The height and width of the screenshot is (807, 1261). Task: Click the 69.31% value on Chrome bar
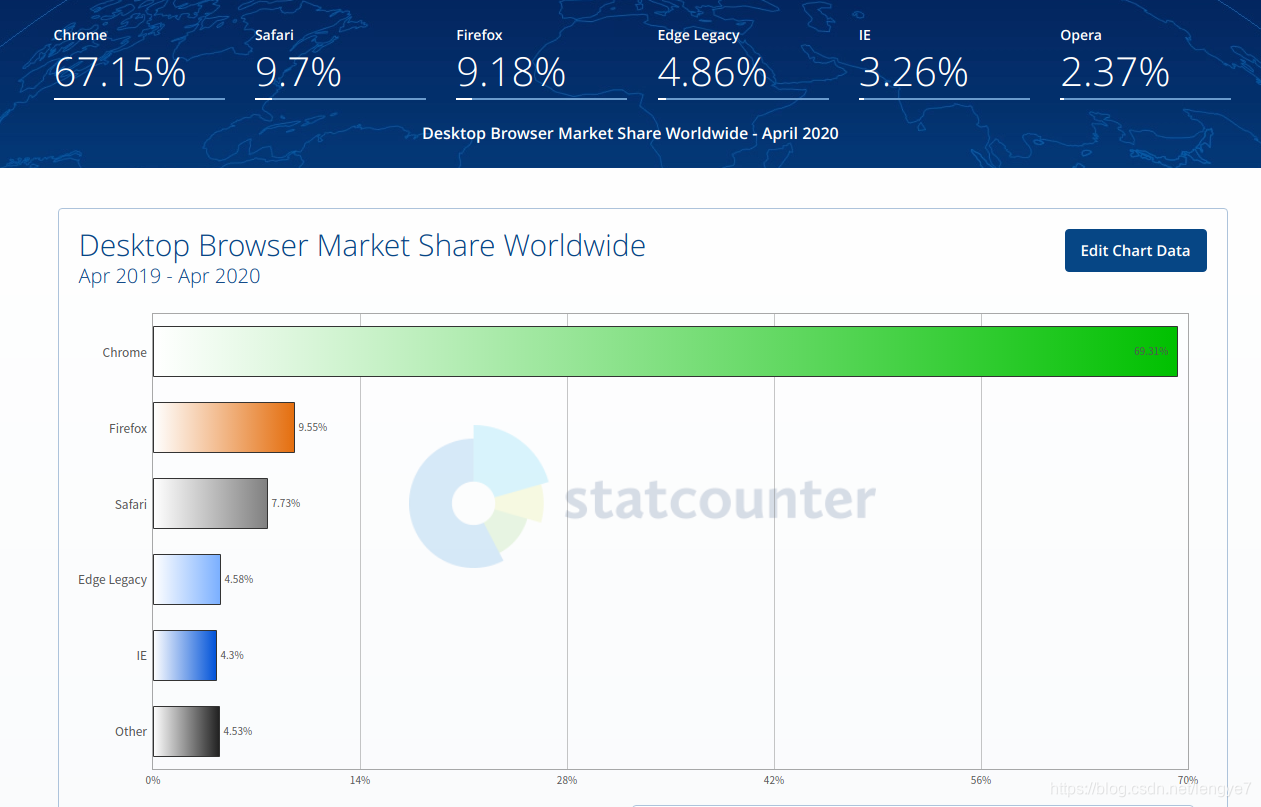[x=1151, y=352]
